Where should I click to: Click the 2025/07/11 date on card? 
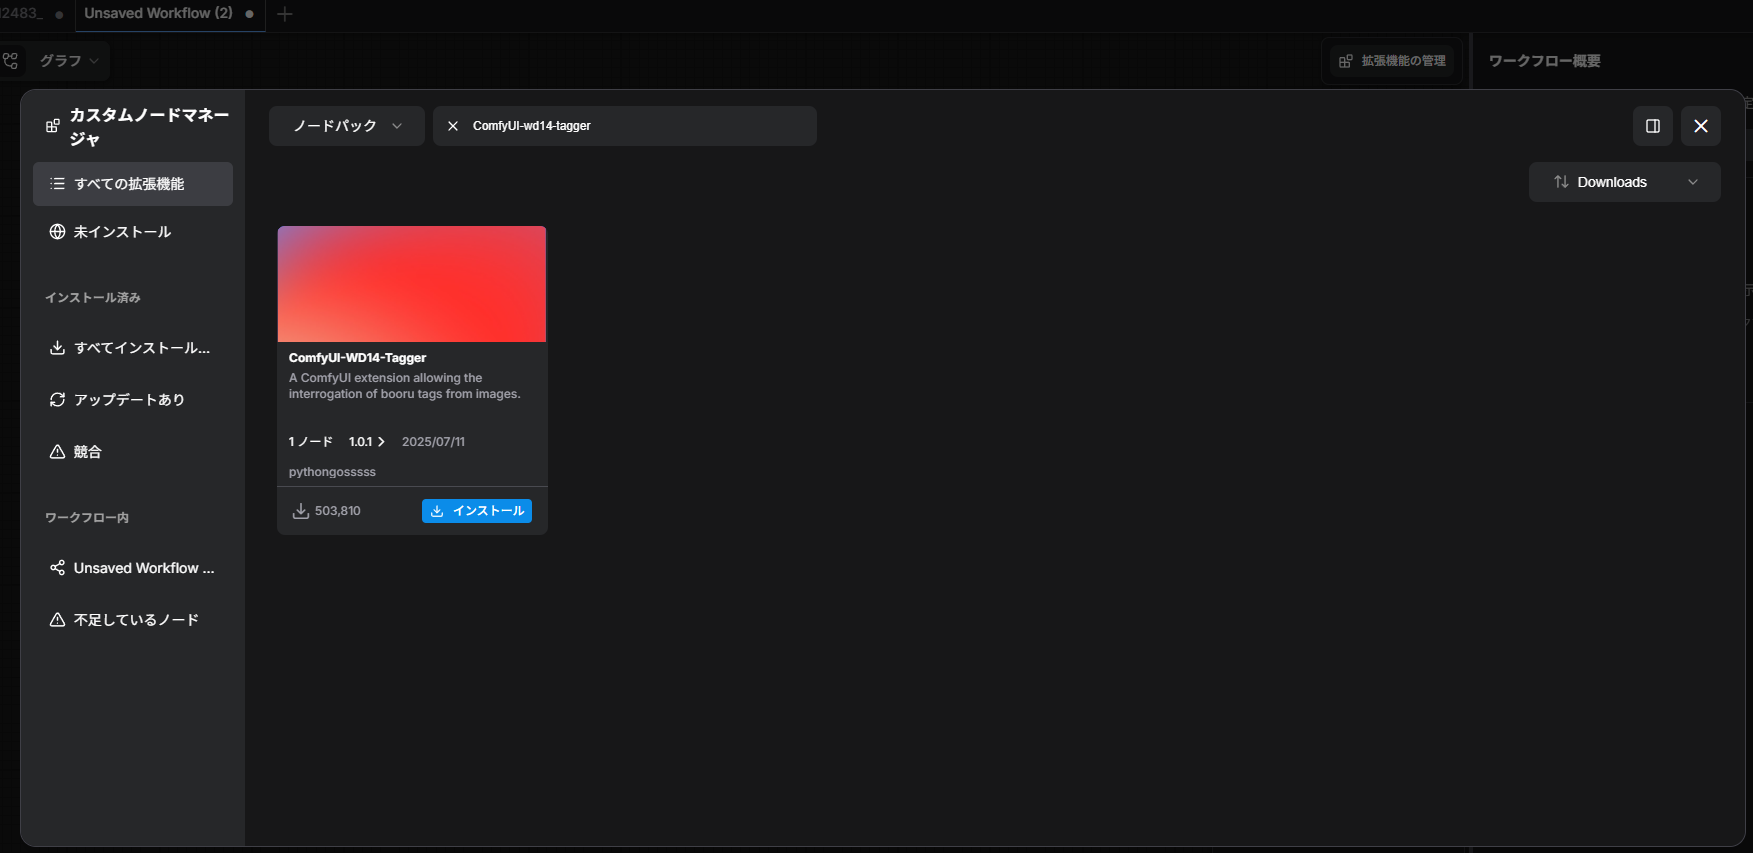433,442
